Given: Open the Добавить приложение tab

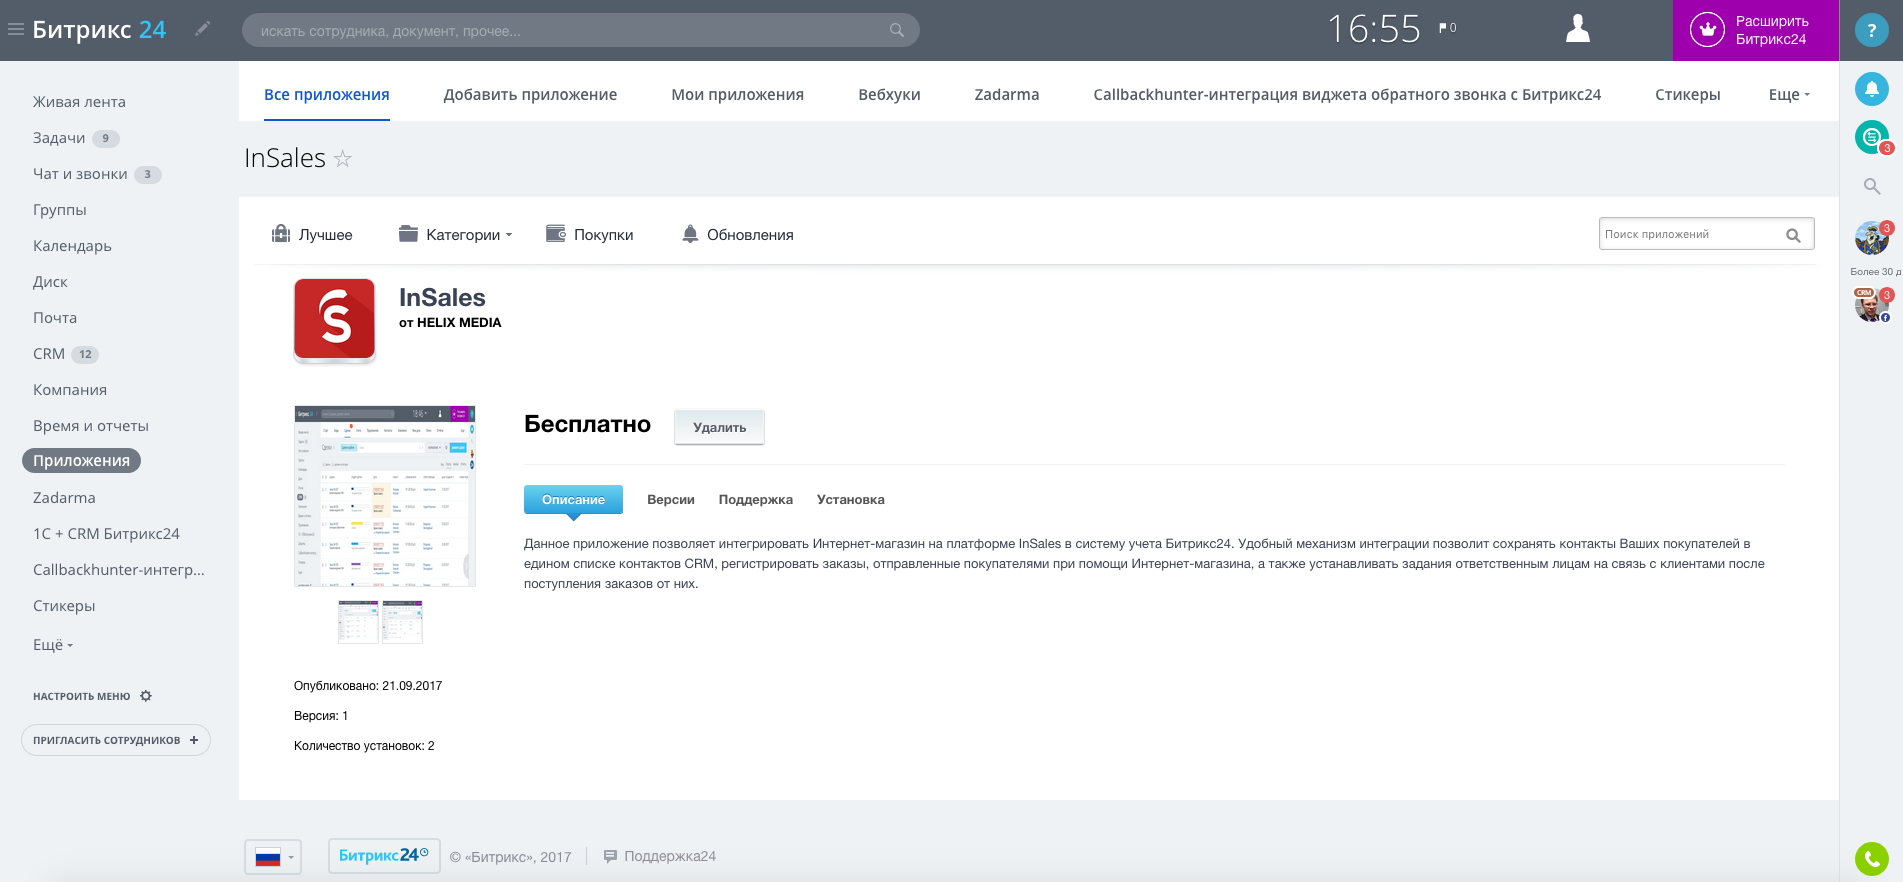Looking at the screenshot, I should 530,95.
